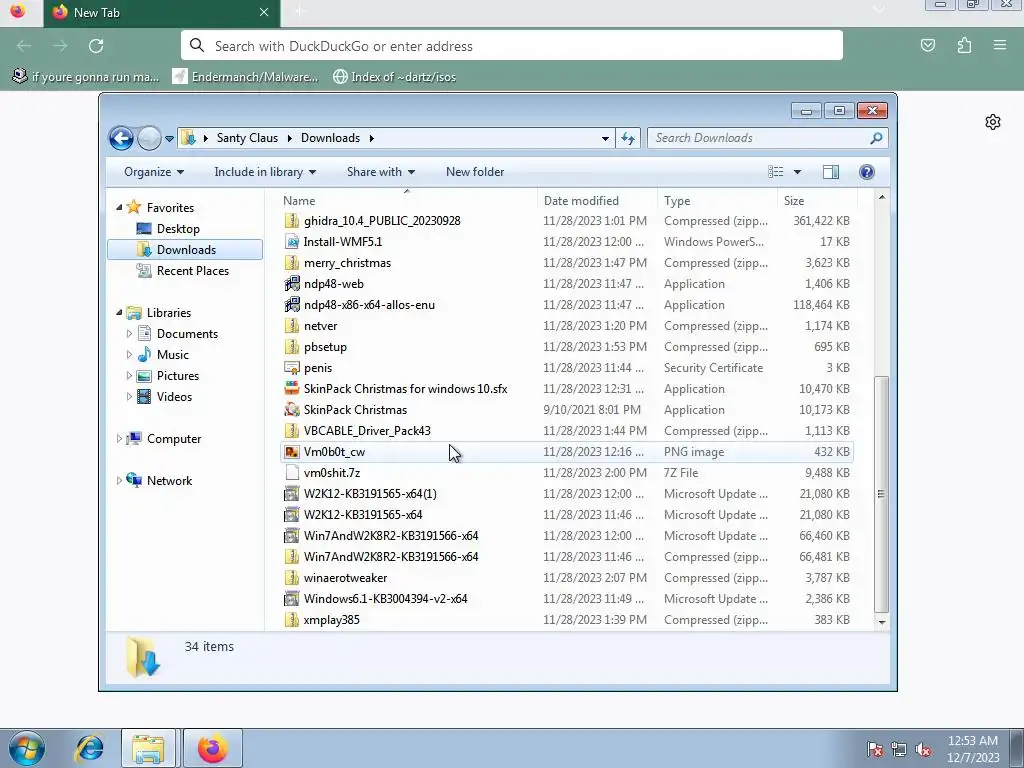Open the view options dropdown arrow
This screenshot has height=768, width=1024.
click(797, 172)
